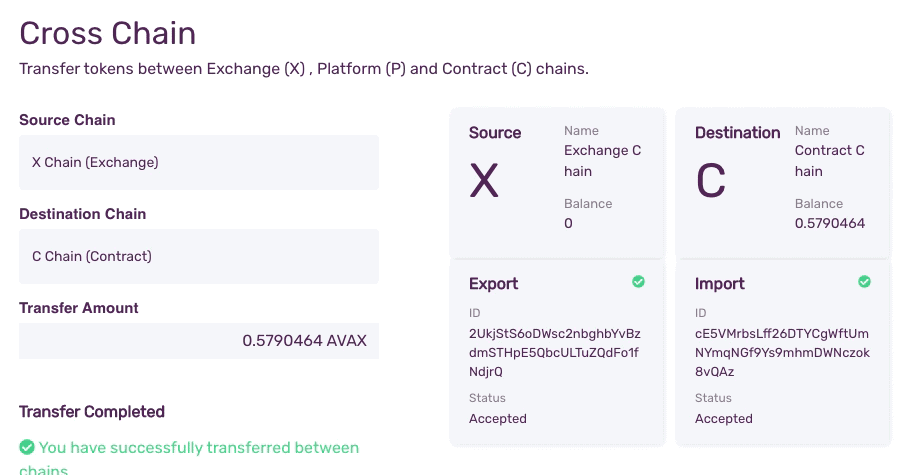Click the large C destination chain symbol
Viewport: 906px width, 475px height.
710,181
